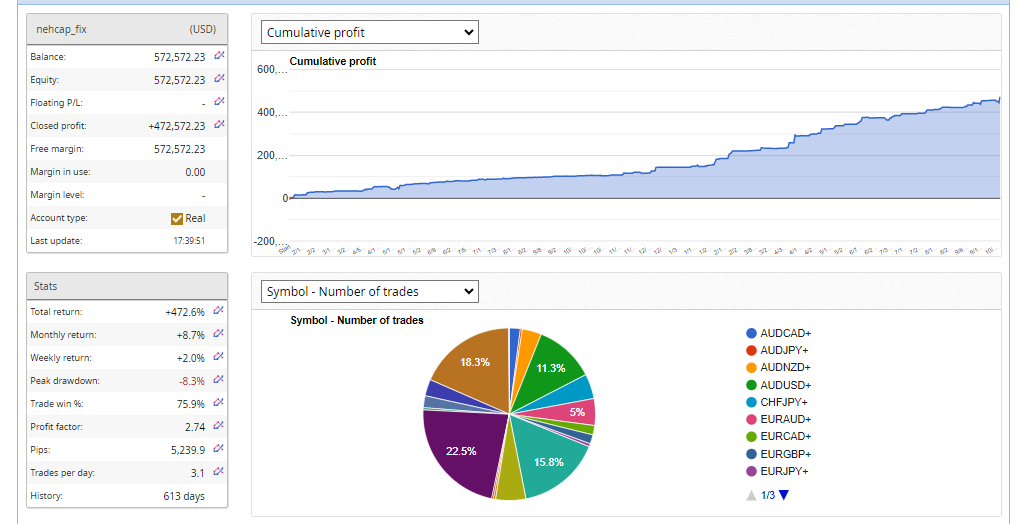Open Profit factor chart icon
Screen dimensions: 1035x524
(219, 426)
